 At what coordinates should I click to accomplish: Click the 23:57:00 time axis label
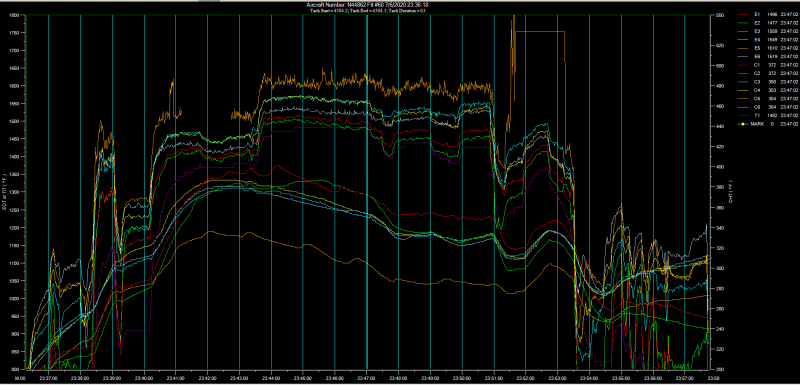point(685,378)
